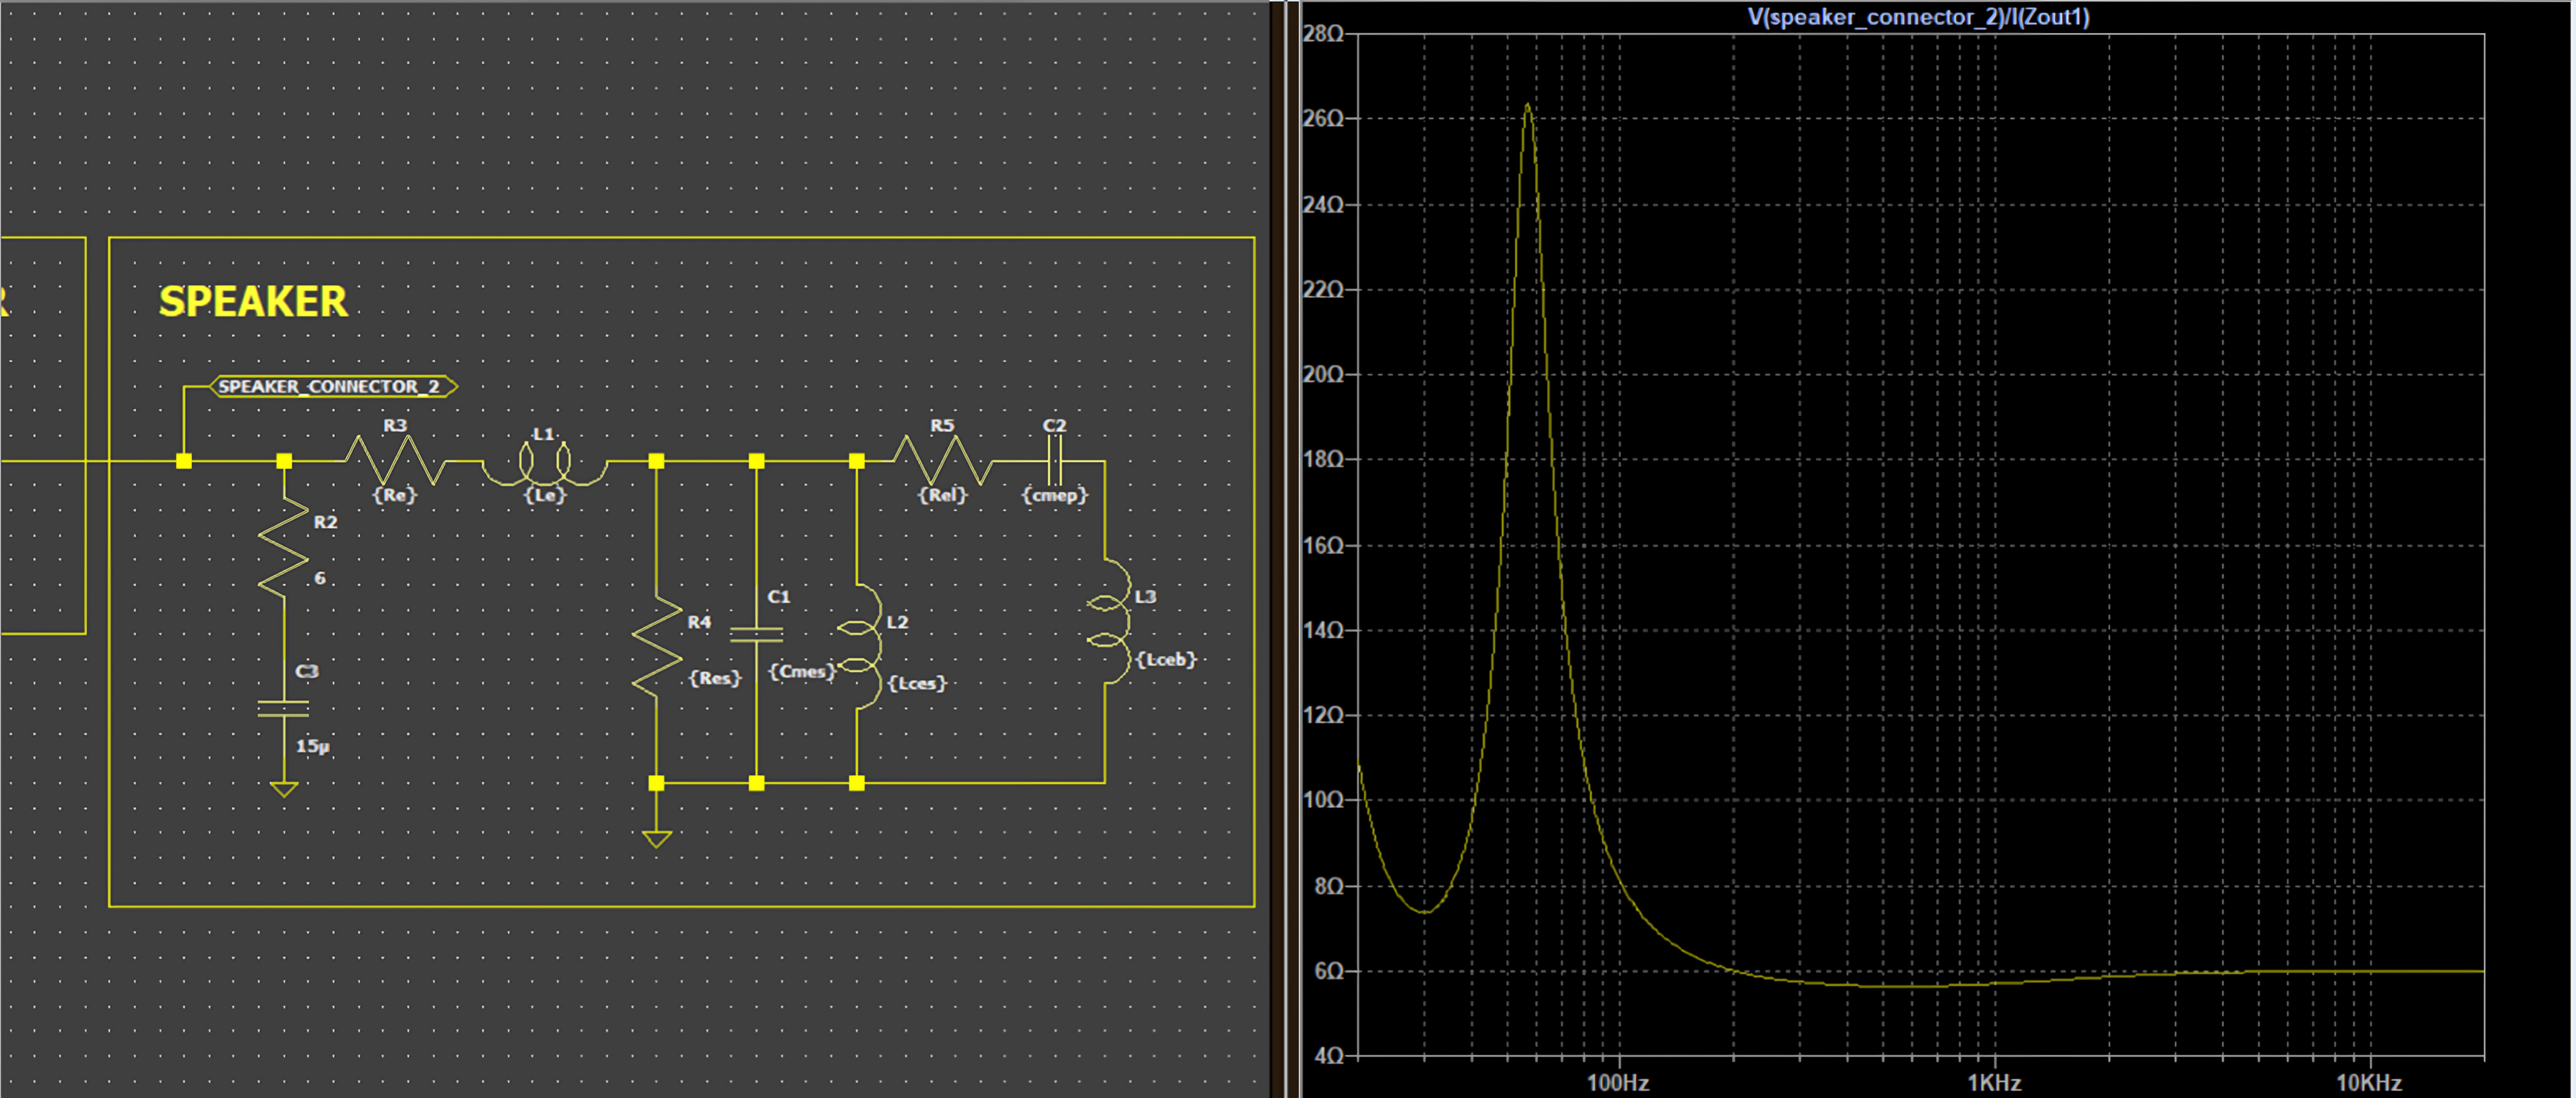The image size is (2576, 1098).
Task: Click the C1 reference designator text
Action: 778,597
